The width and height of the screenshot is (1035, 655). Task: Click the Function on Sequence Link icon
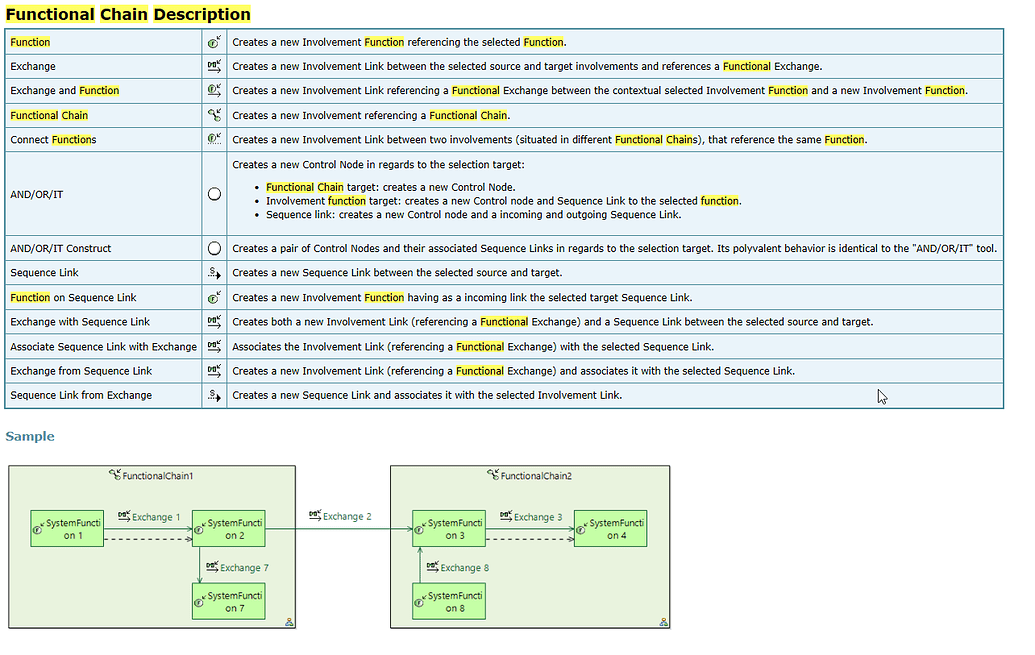tap(214, 298)
